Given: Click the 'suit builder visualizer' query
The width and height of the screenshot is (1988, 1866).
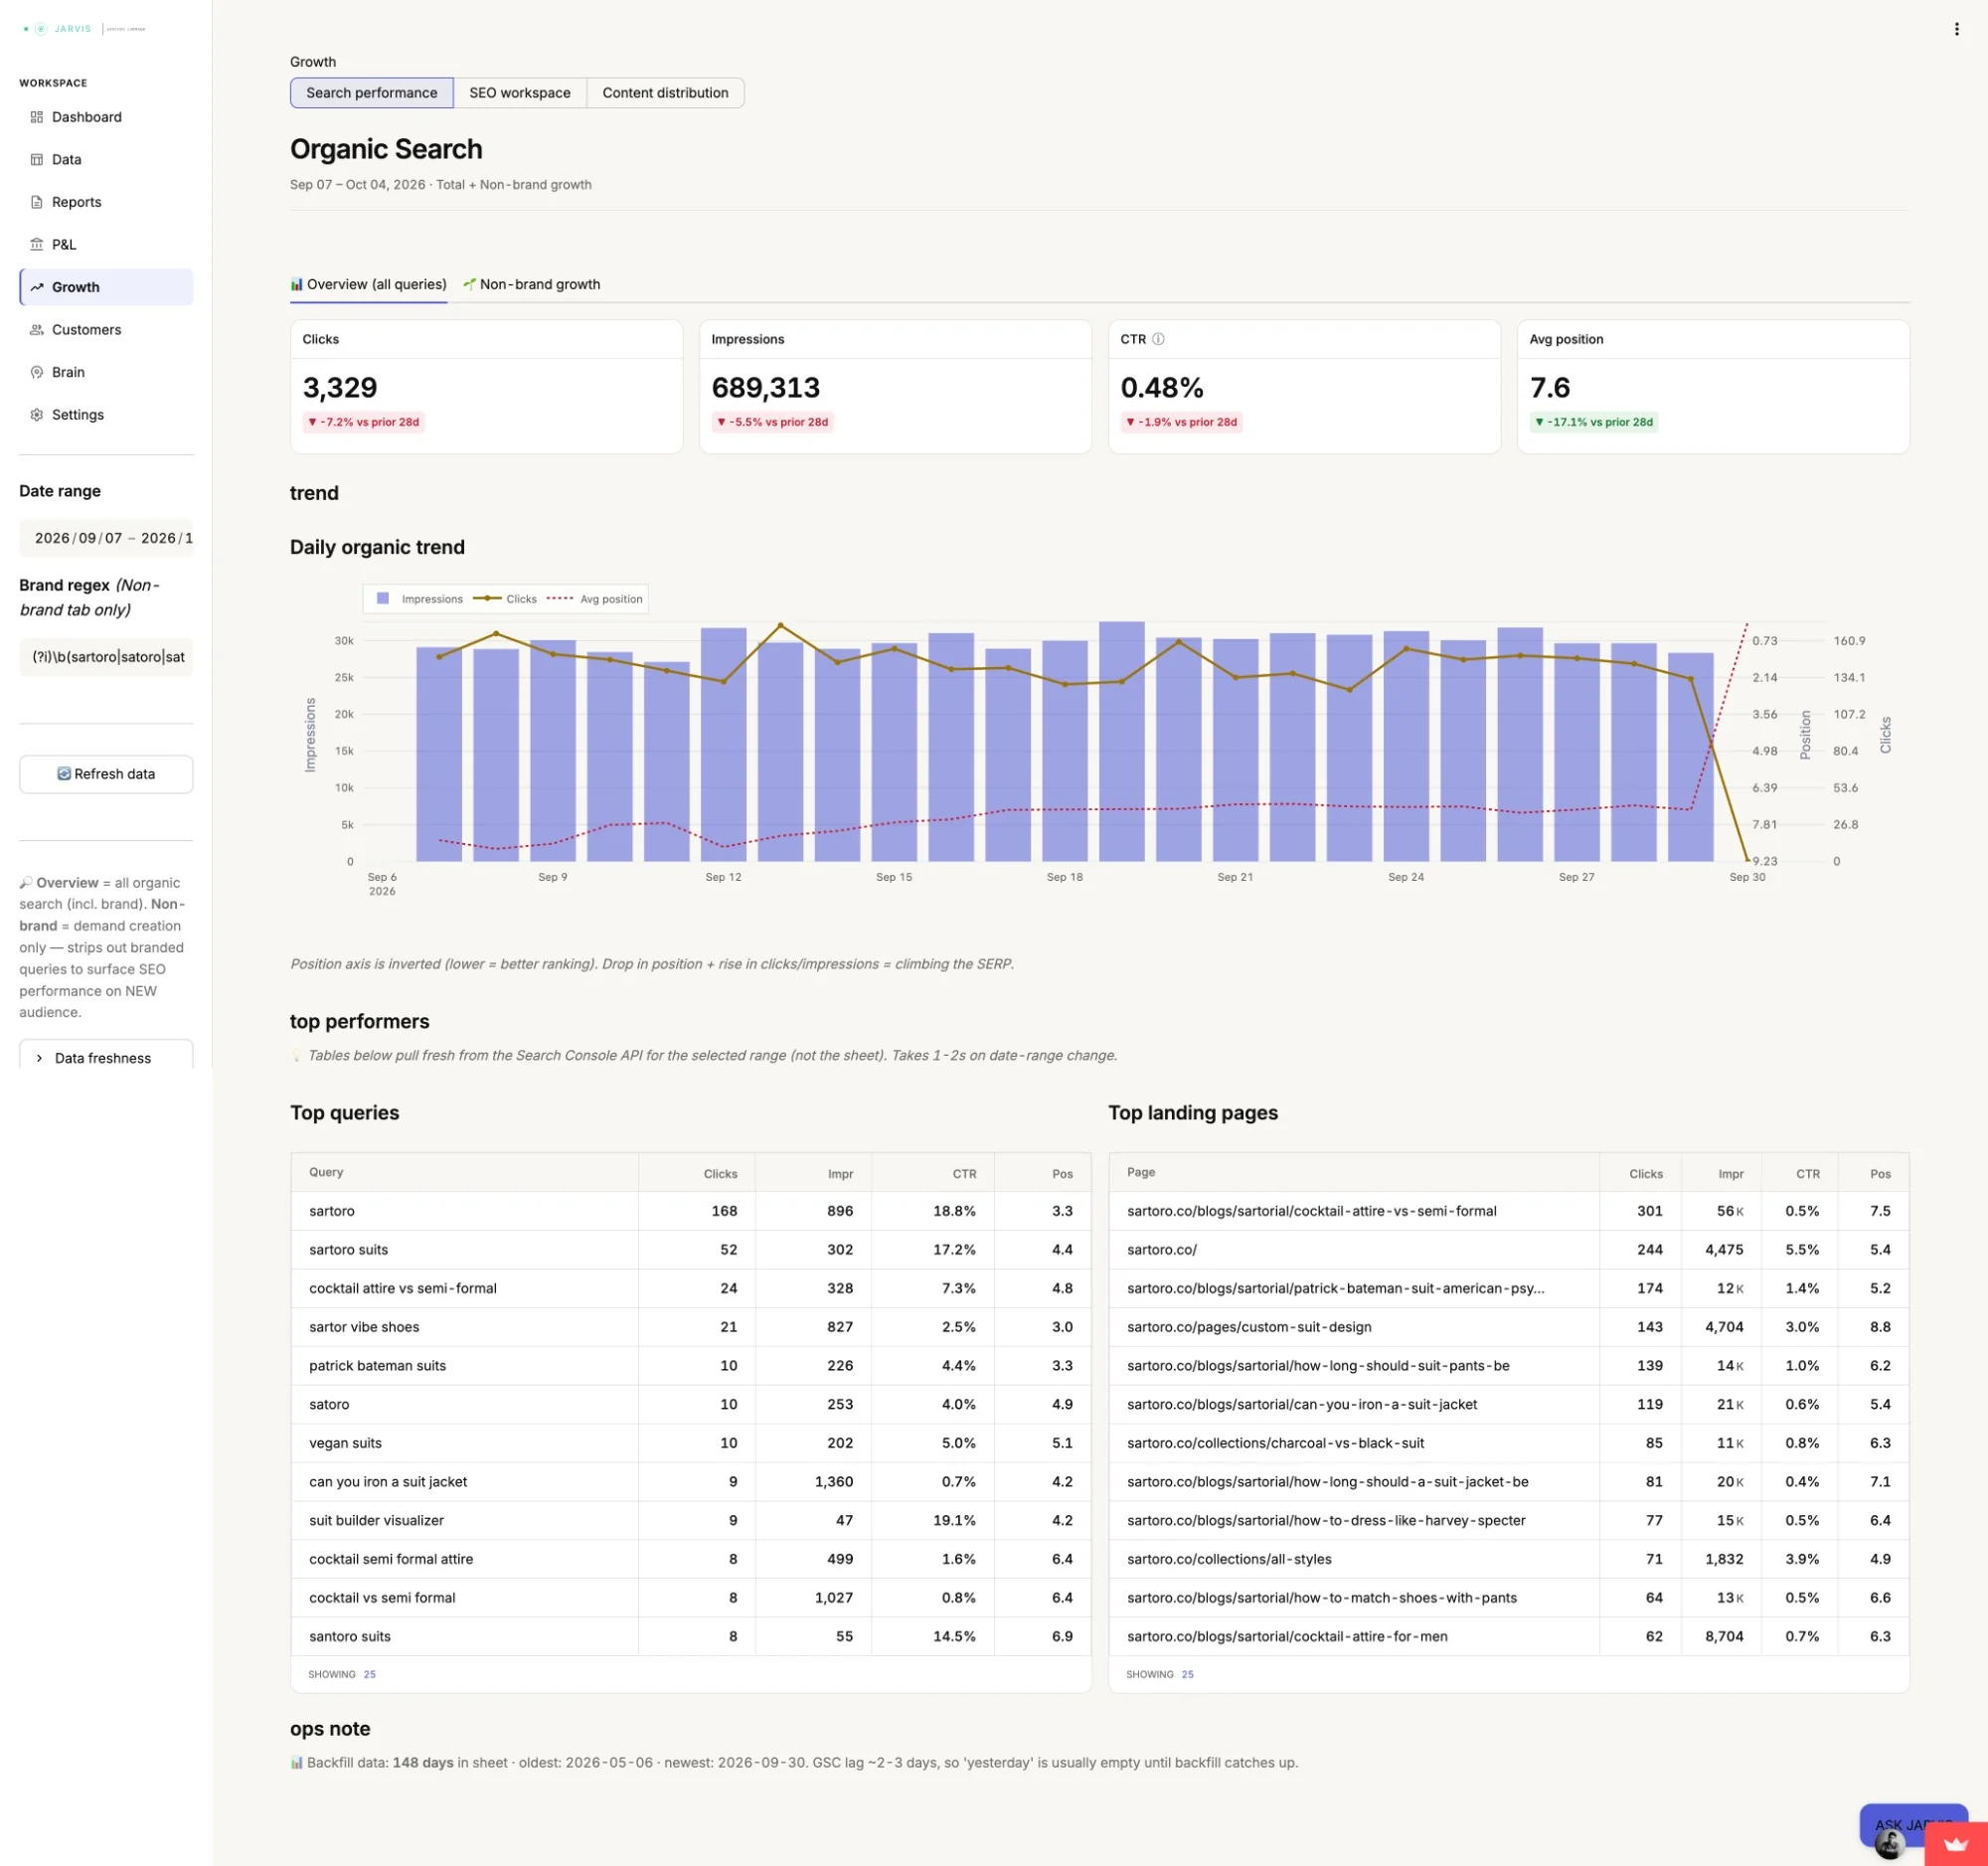Looking at the screenshot, I should (376, 1520).
